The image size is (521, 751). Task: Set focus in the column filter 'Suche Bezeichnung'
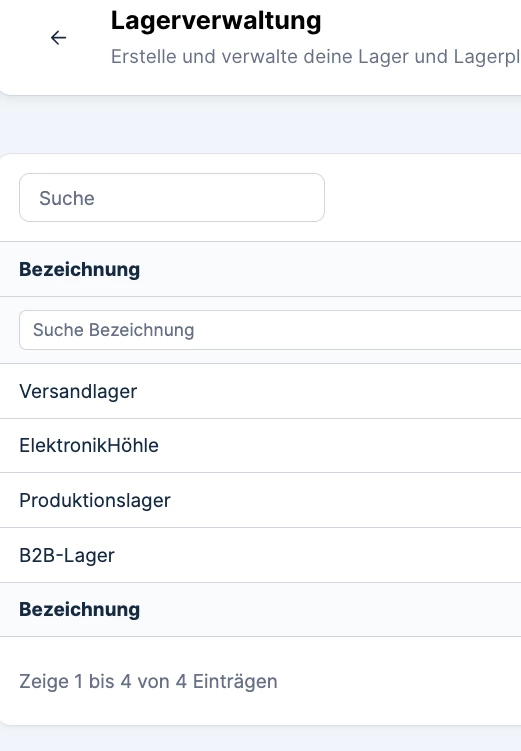click(x=270, y=330)
